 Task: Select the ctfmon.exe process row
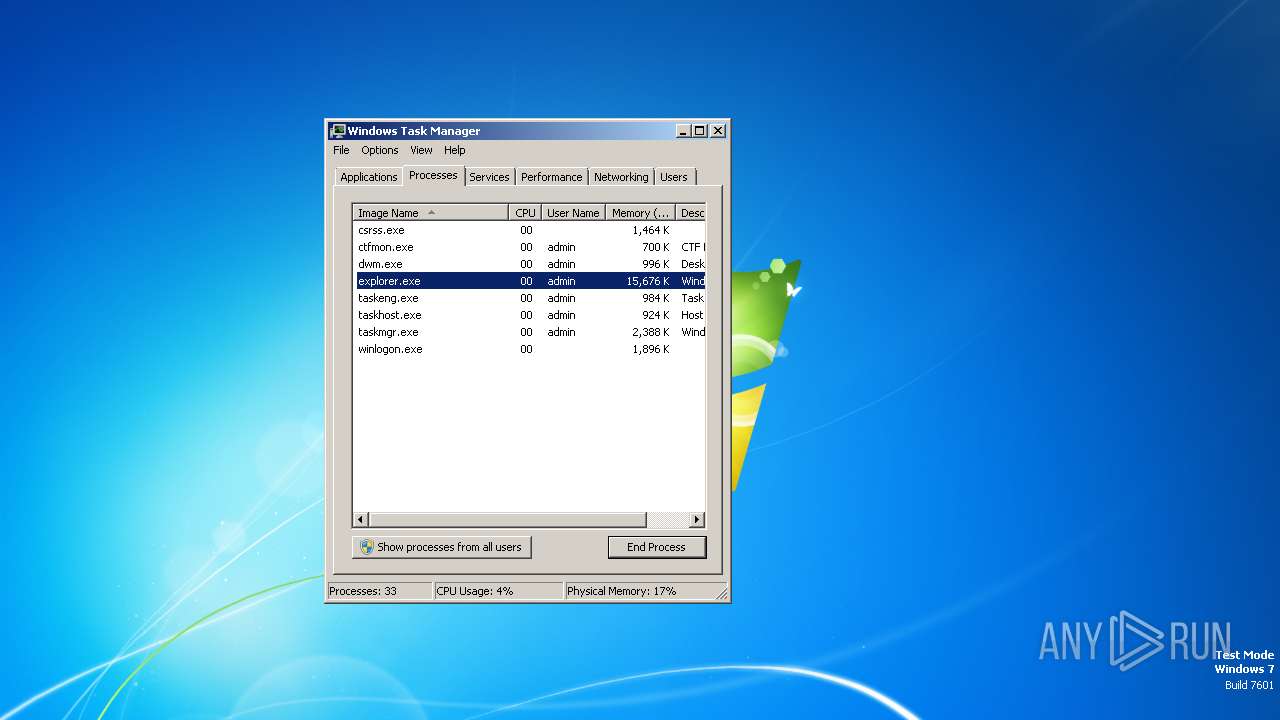530,247
